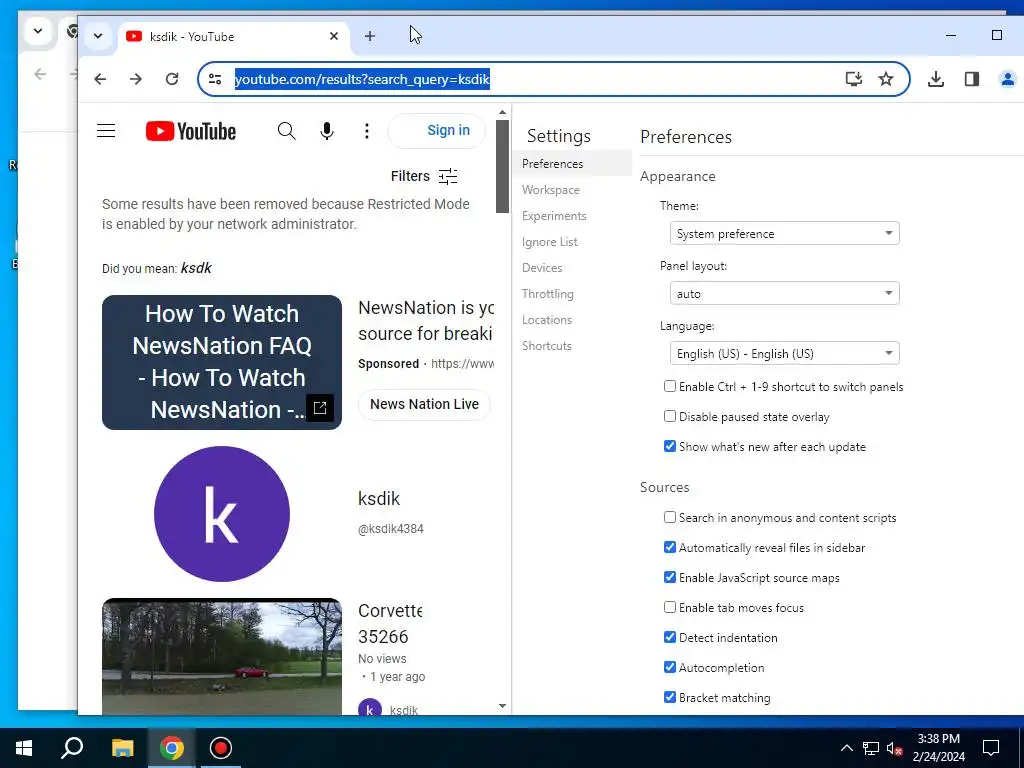The height and width of the screenshot is (768, 1024).
Task: Click Chrome icon in taskbar
Action: [171, 748]
